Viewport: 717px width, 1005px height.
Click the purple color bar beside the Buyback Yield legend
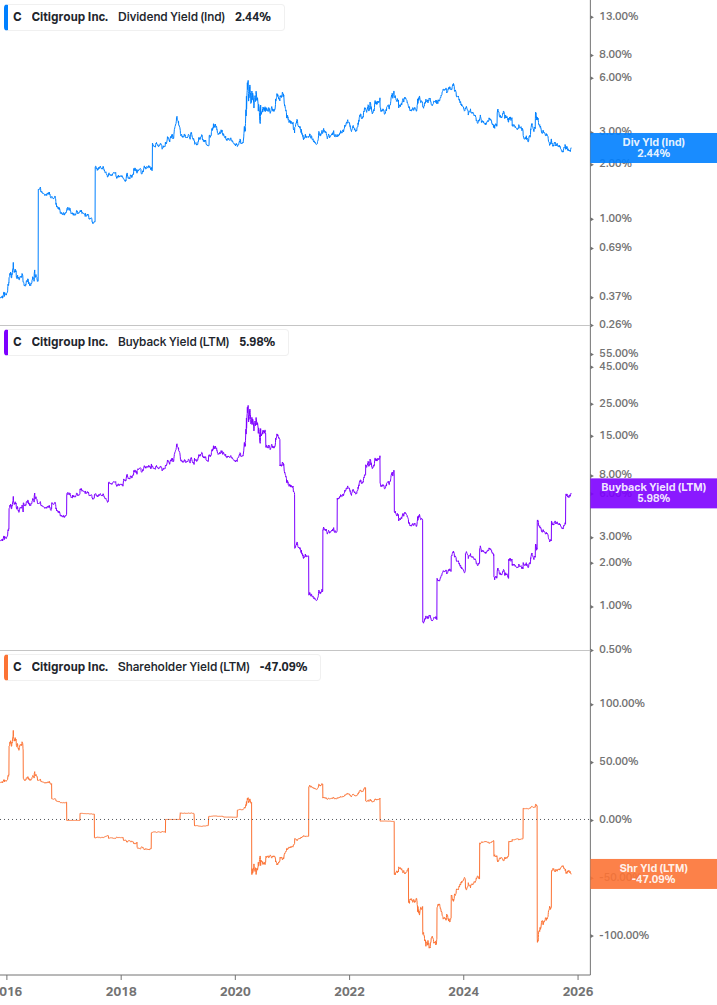tap(6, 342)
